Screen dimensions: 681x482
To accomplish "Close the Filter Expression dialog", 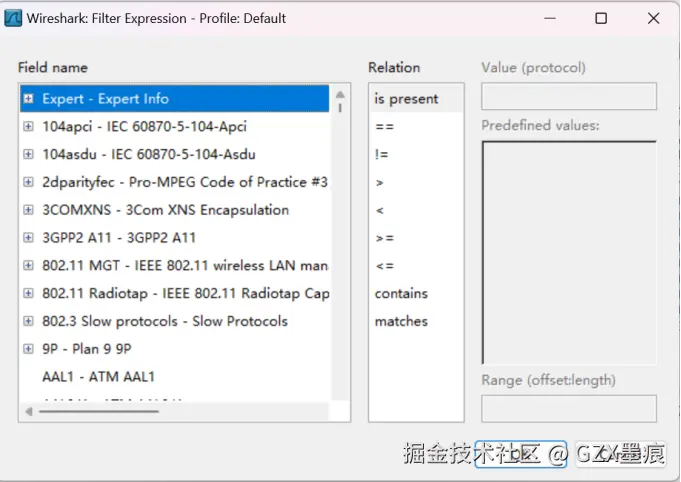I will click(653, 18).
